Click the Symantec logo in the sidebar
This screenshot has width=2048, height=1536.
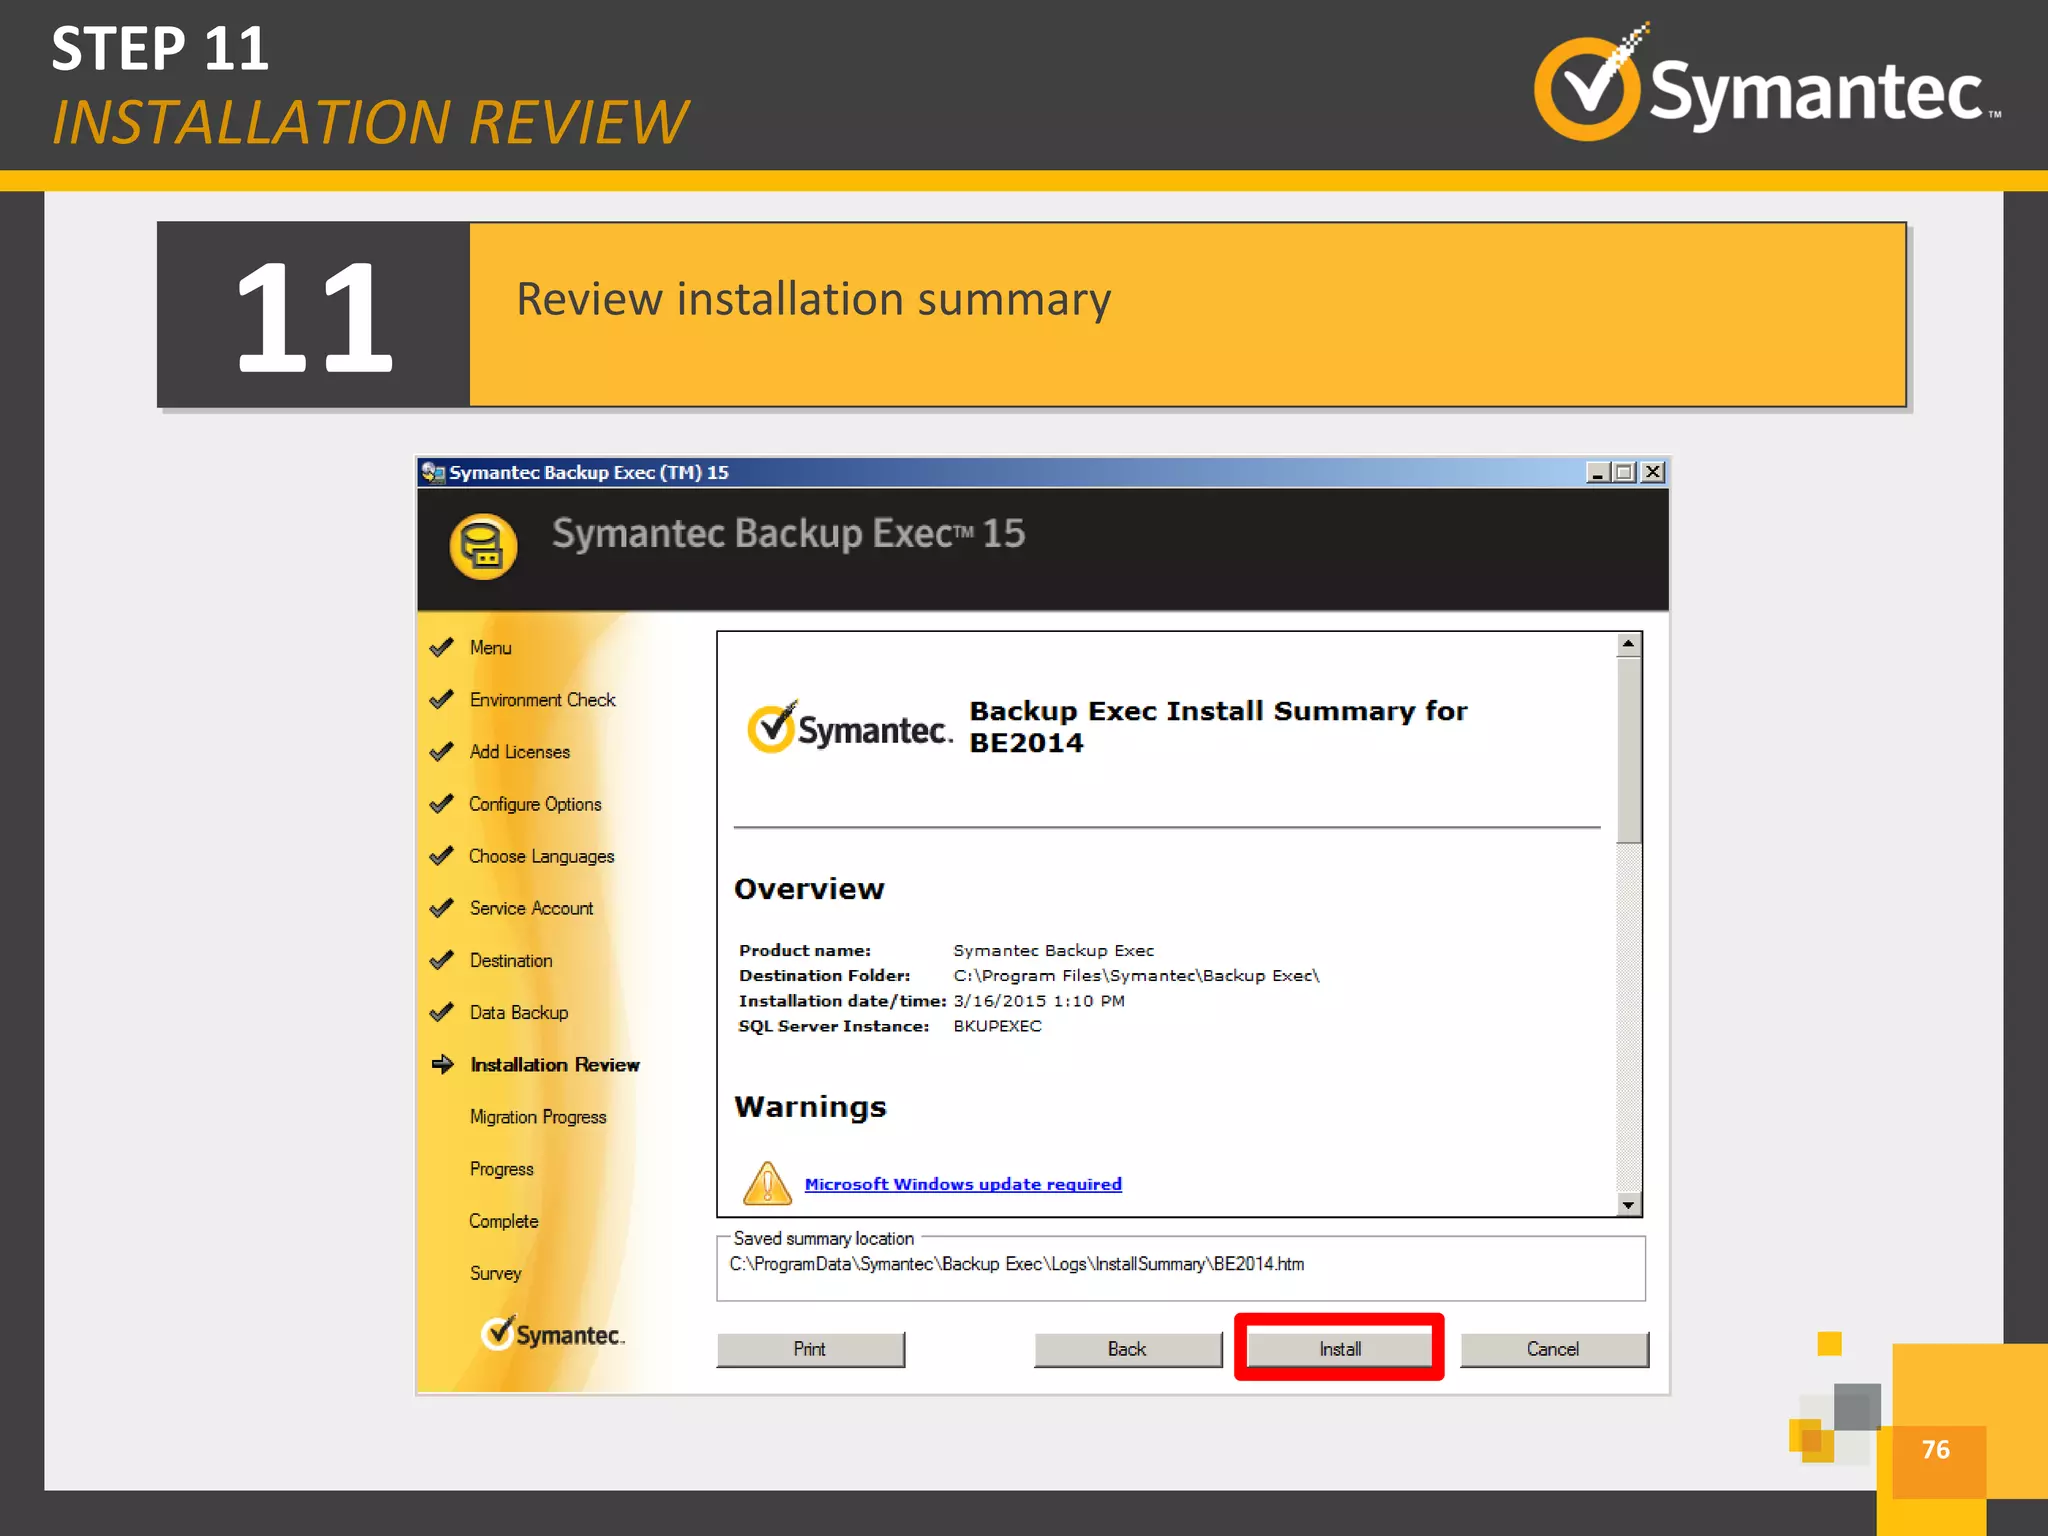(552, 1334)
